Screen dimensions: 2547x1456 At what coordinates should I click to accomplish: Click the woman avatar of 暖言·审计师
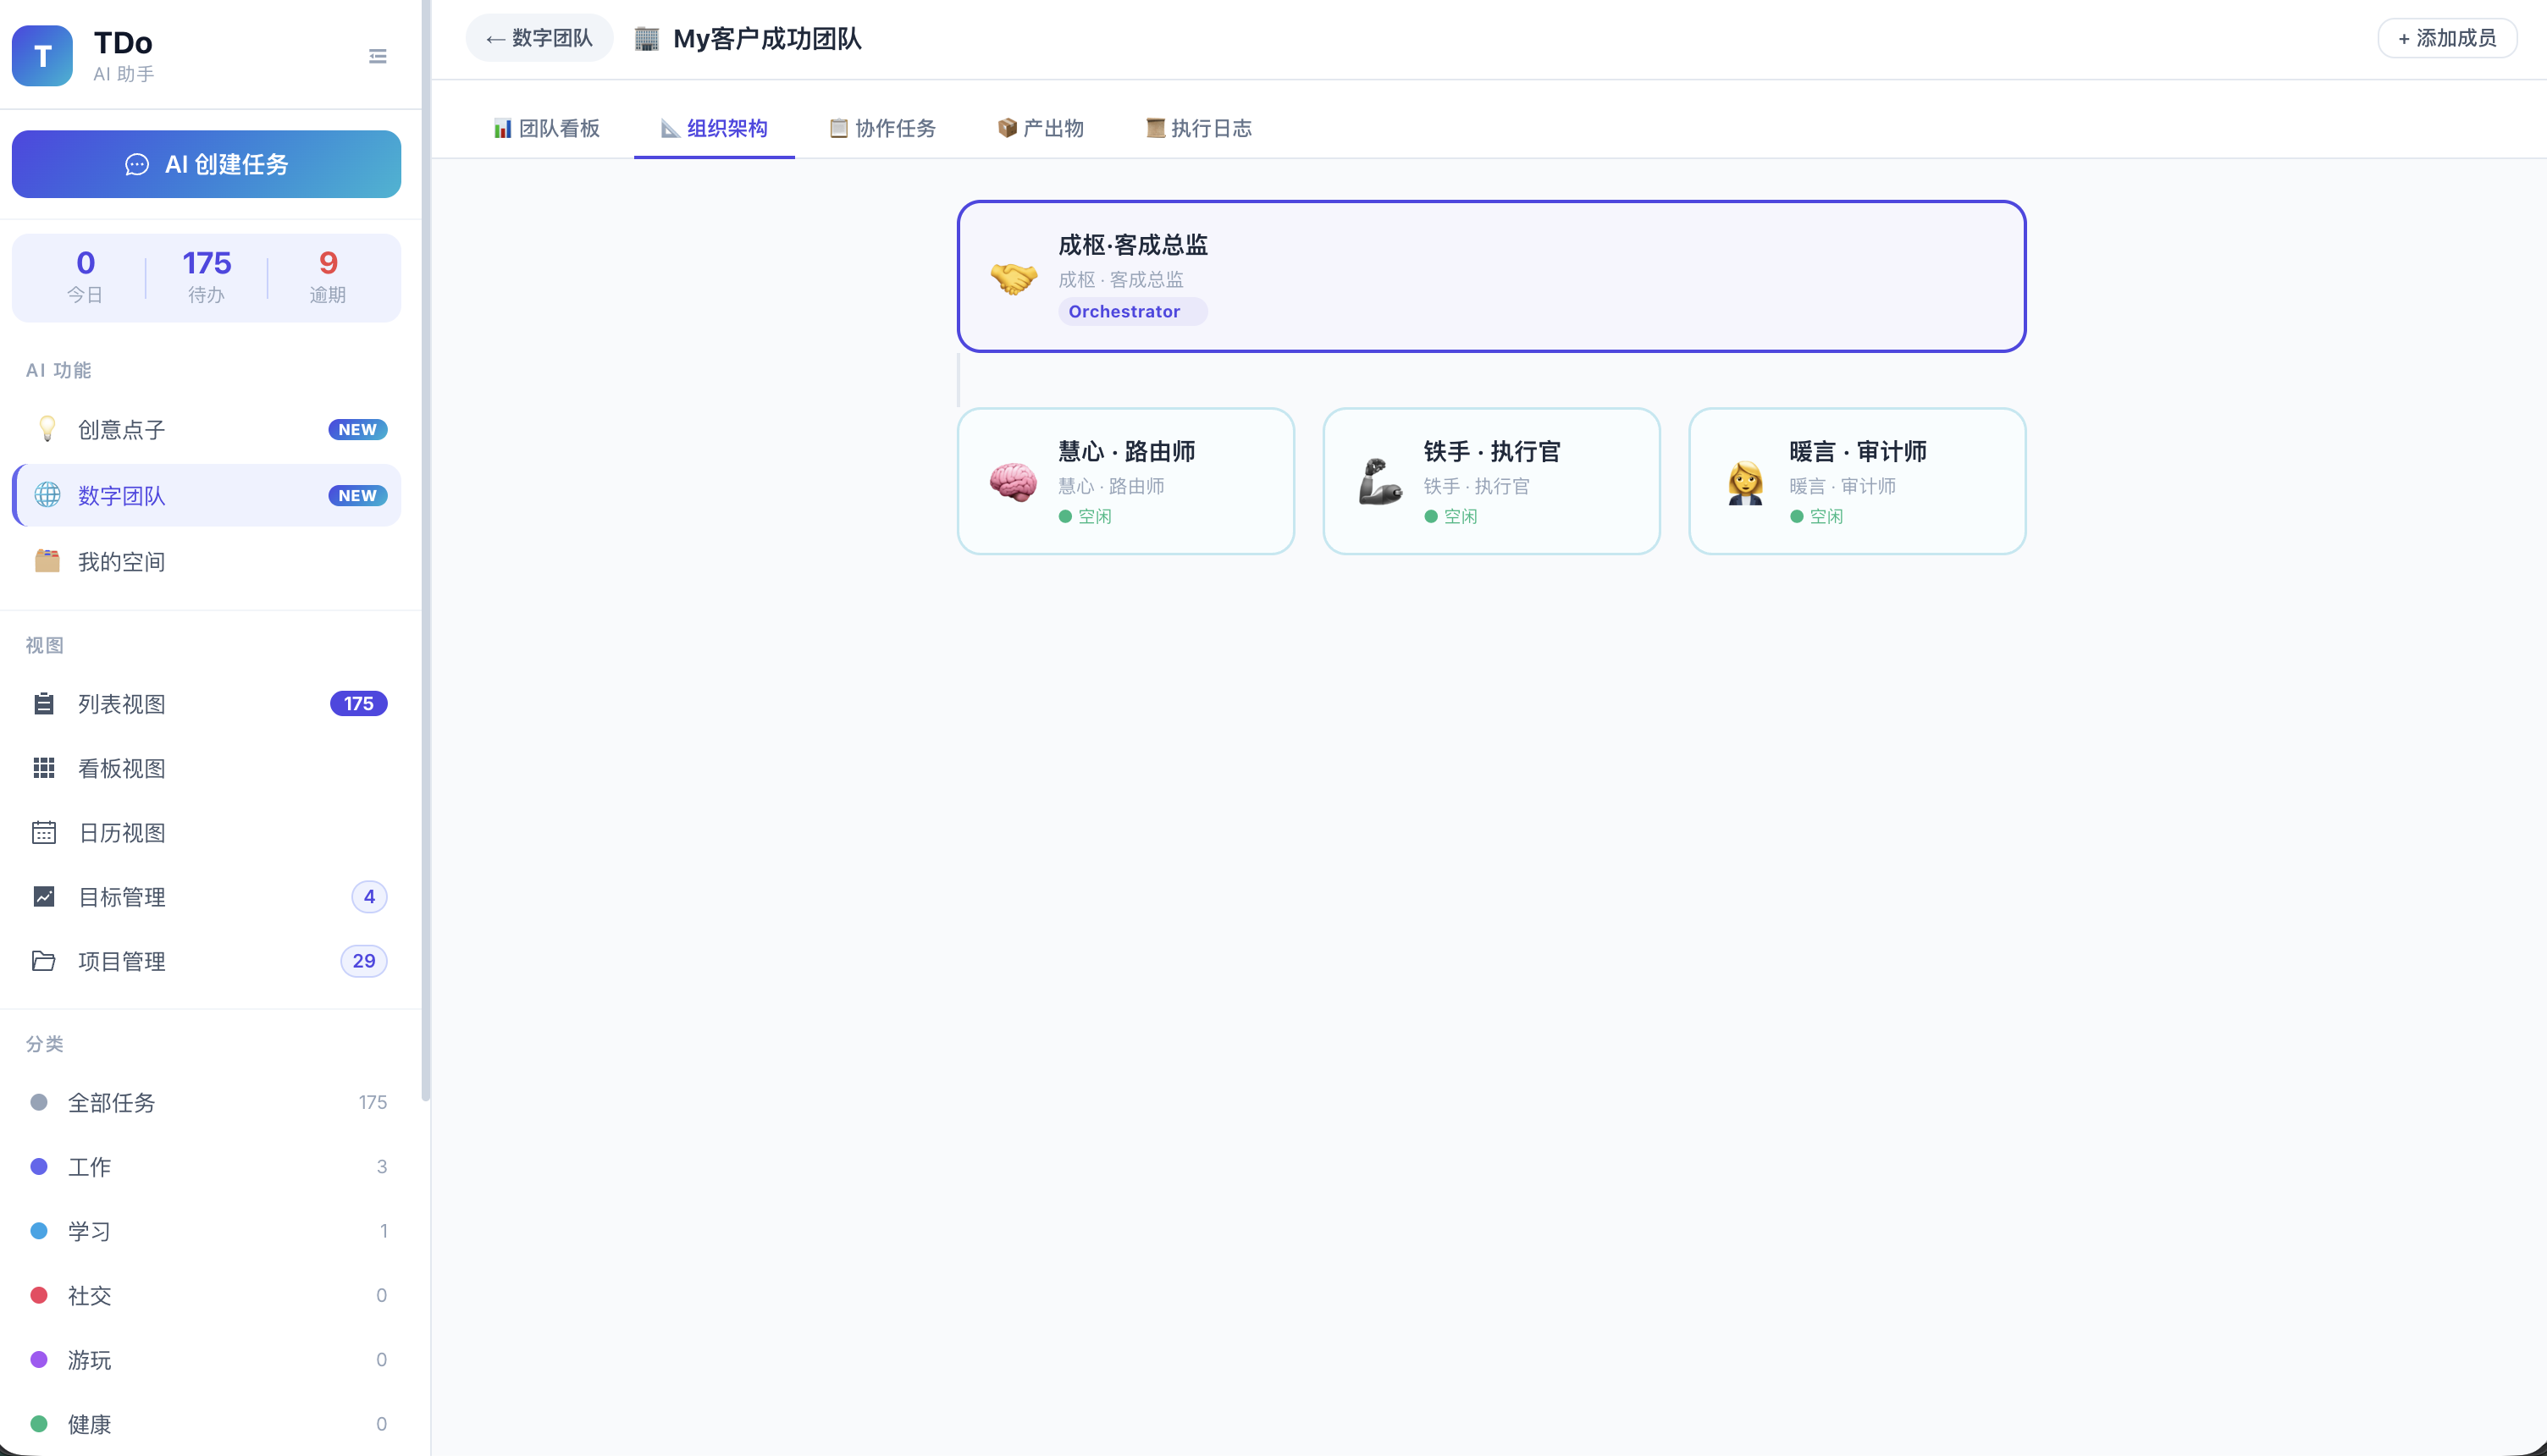1745,482
